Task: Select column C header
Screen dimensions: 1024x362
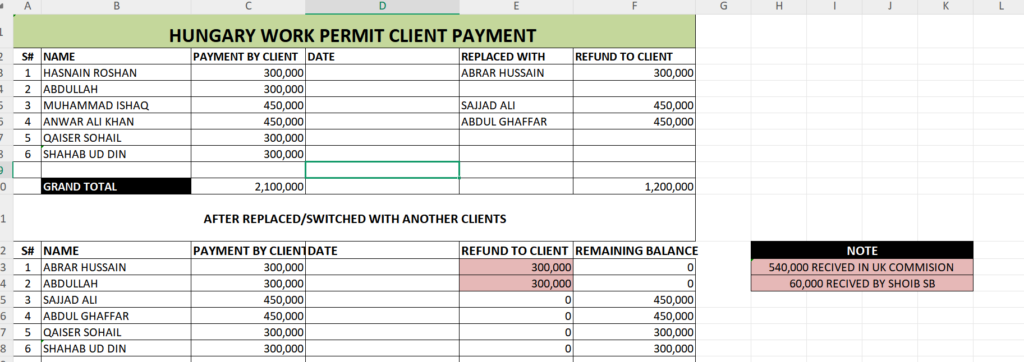Action: (248, 6)
